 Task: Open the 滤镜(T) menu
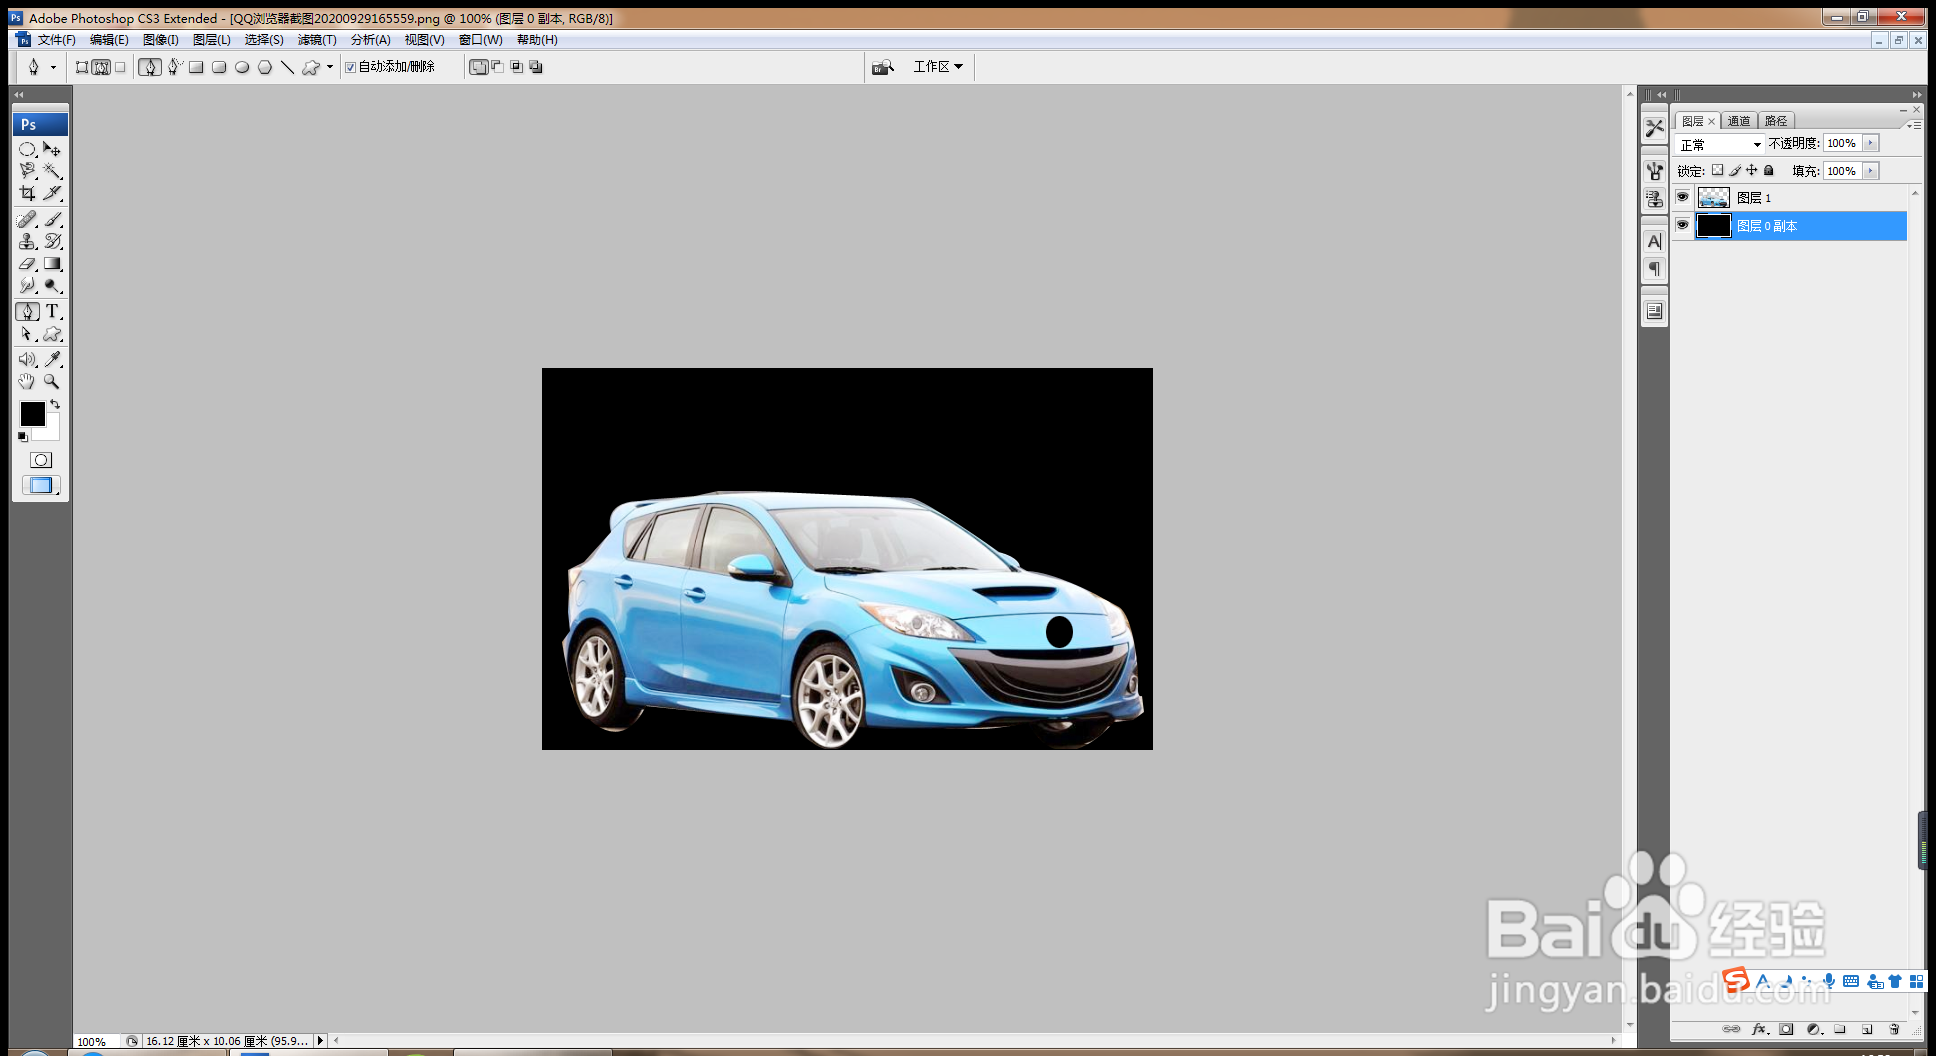click(317, 40)
